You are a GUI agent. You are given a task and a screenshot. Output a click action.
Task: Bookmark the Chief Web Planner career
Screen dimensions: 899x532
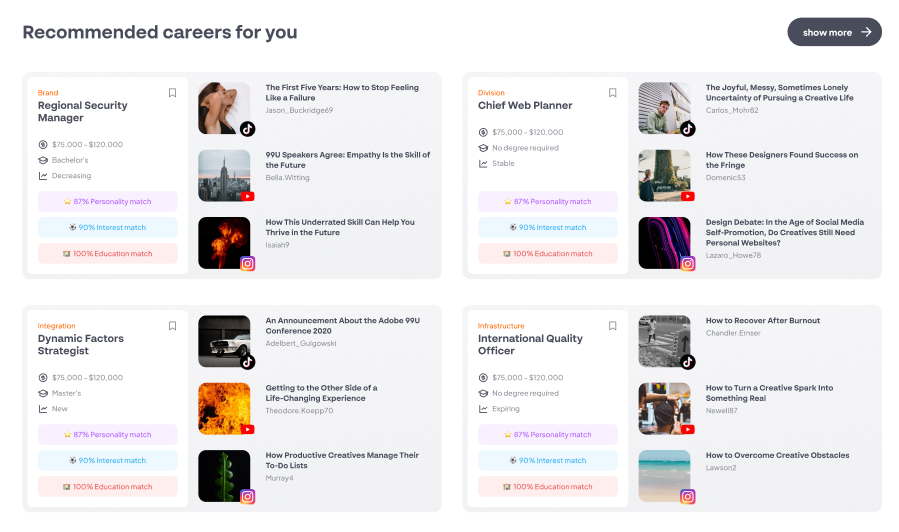click(x=612, y=93)
